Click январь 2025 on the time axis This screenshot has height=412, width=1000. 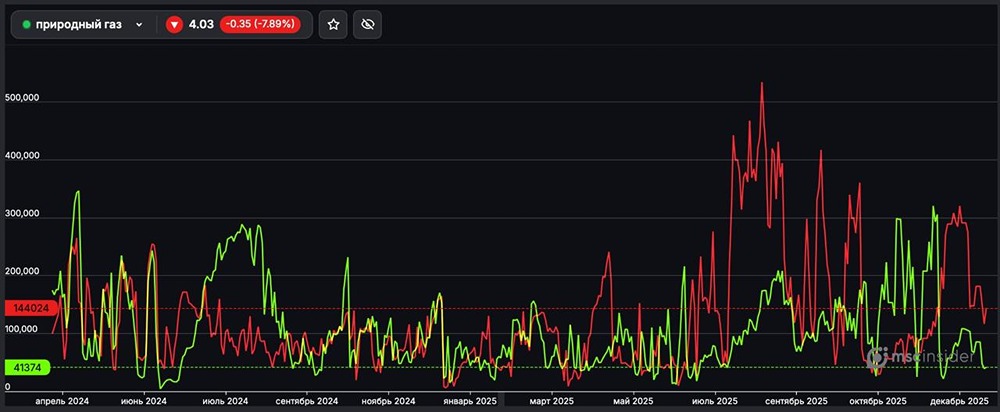pos(470,400)
